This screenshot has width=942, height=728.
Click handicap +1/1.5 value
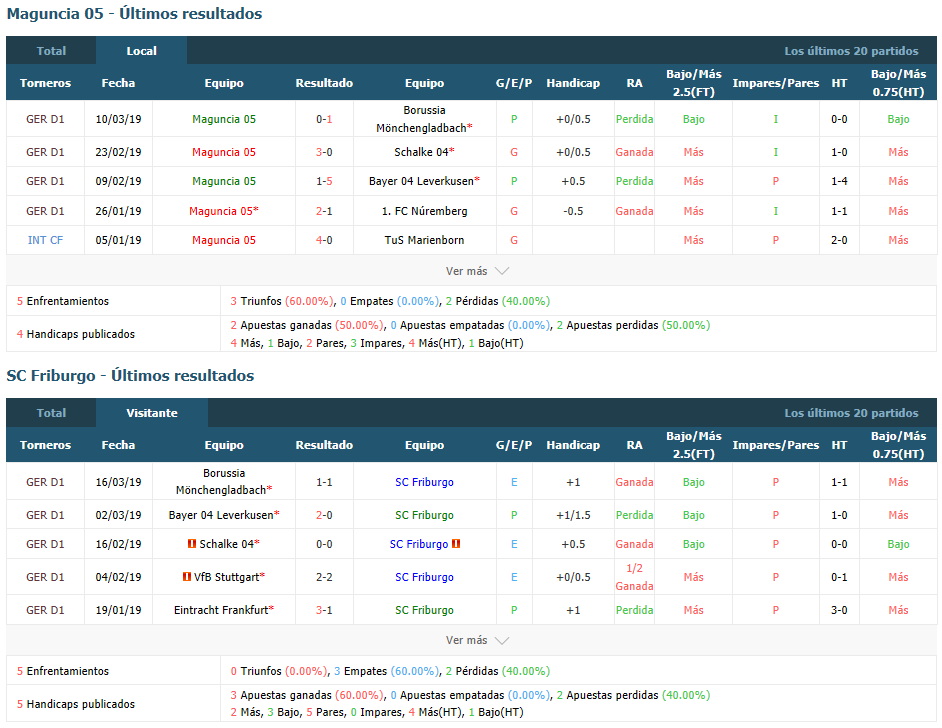[573, 515]
